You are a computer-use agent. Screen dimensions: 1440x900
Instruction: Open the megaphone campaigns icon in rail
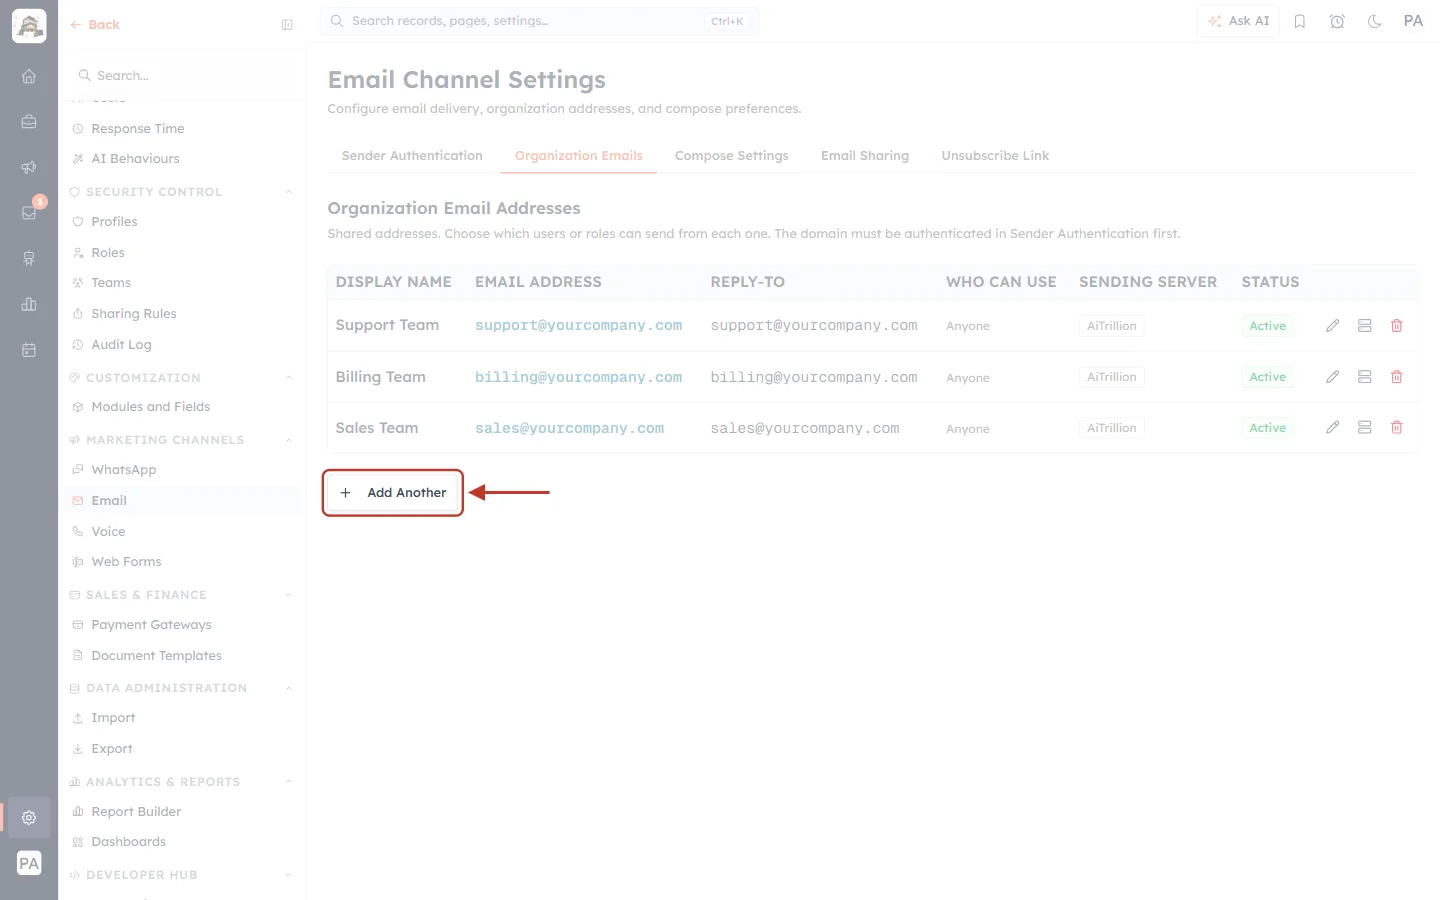(29, 167)
